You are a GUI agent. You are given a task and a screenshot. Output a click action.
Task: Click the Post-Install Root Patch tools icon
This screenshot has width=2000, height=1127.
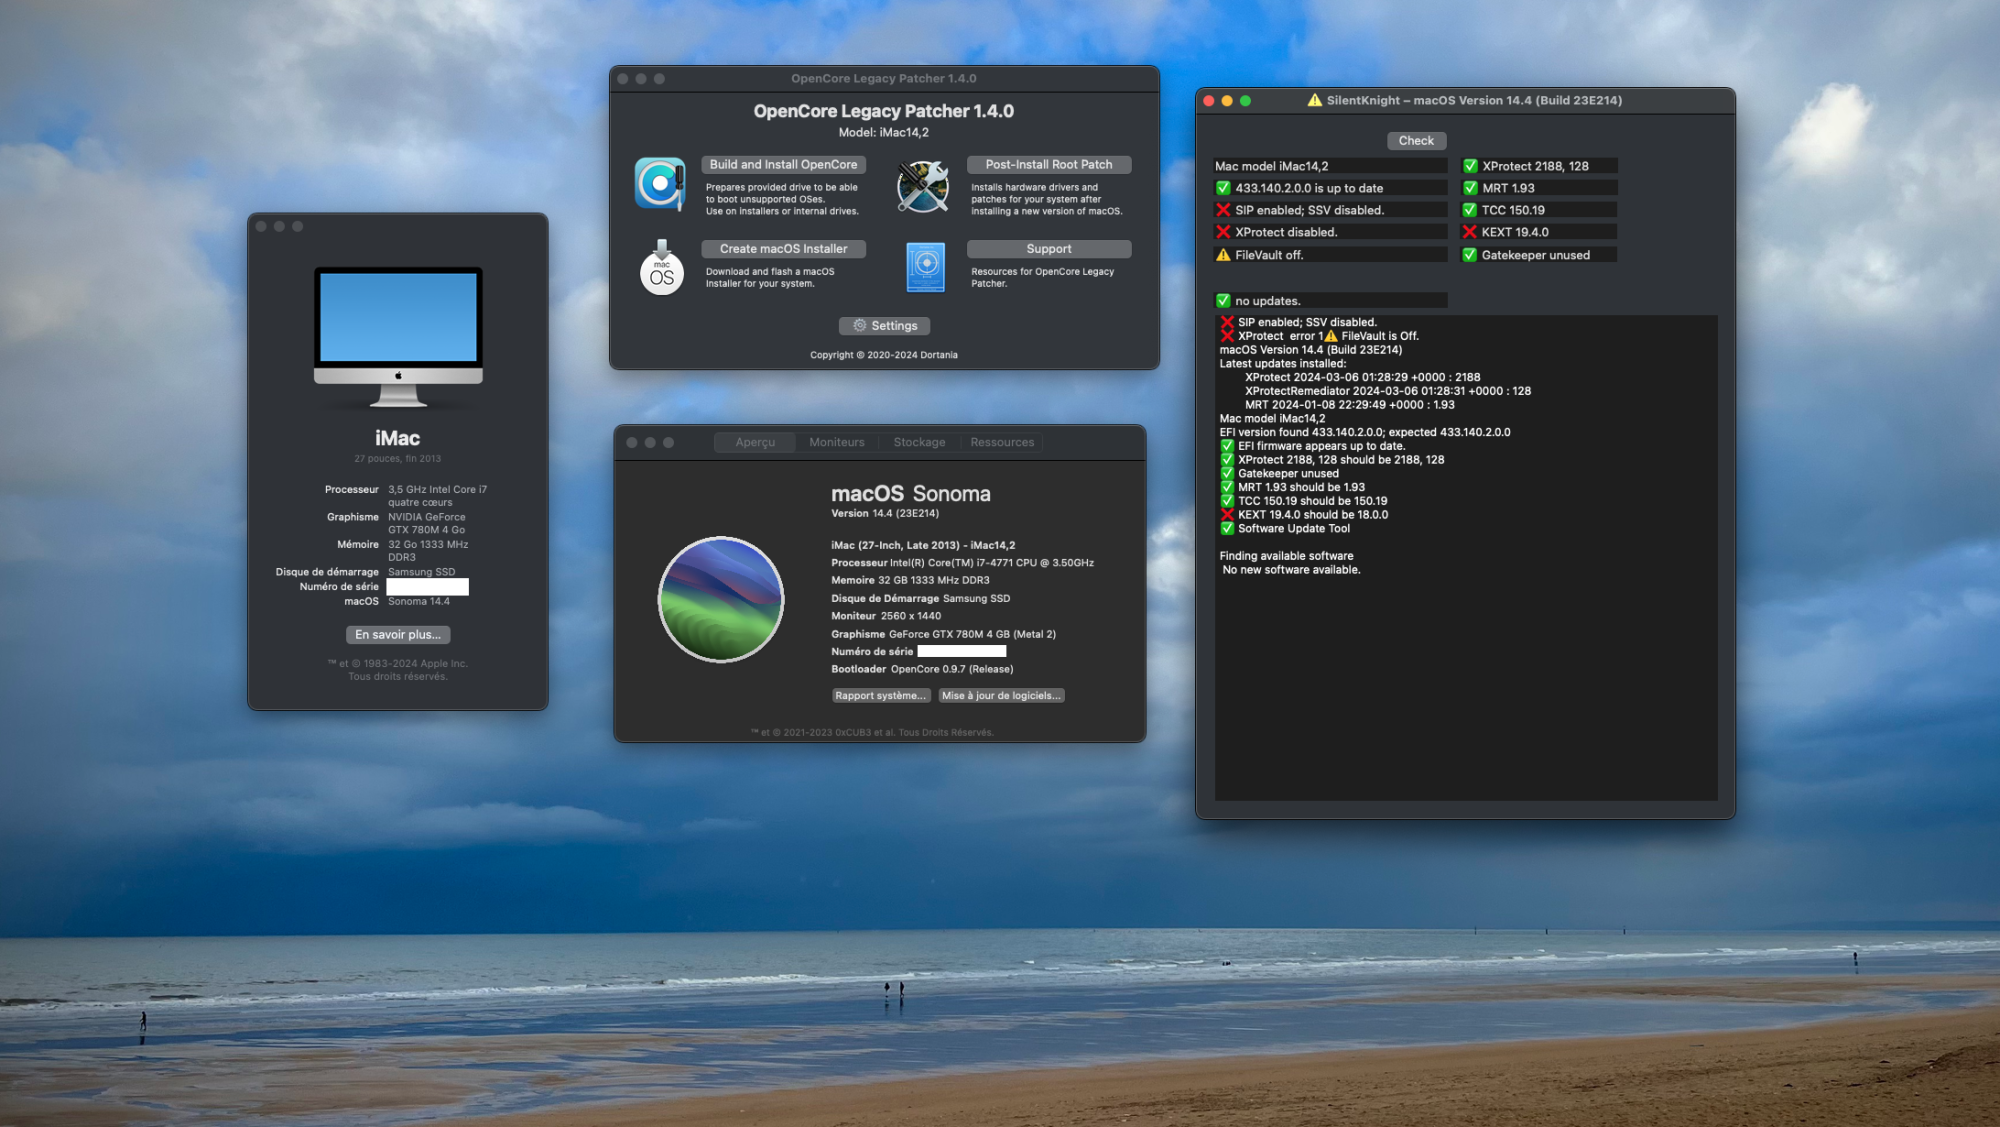[x=922, y=186]
